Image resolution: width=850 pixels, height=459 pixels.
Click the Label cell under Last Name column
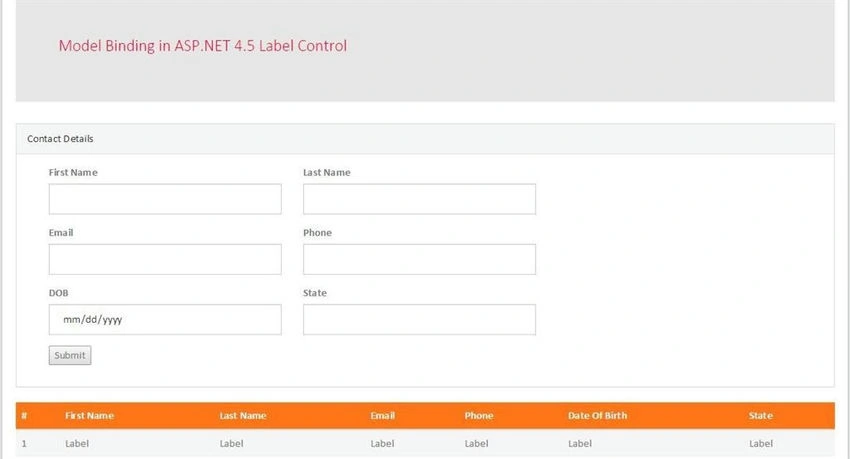(x=231, y=443)
